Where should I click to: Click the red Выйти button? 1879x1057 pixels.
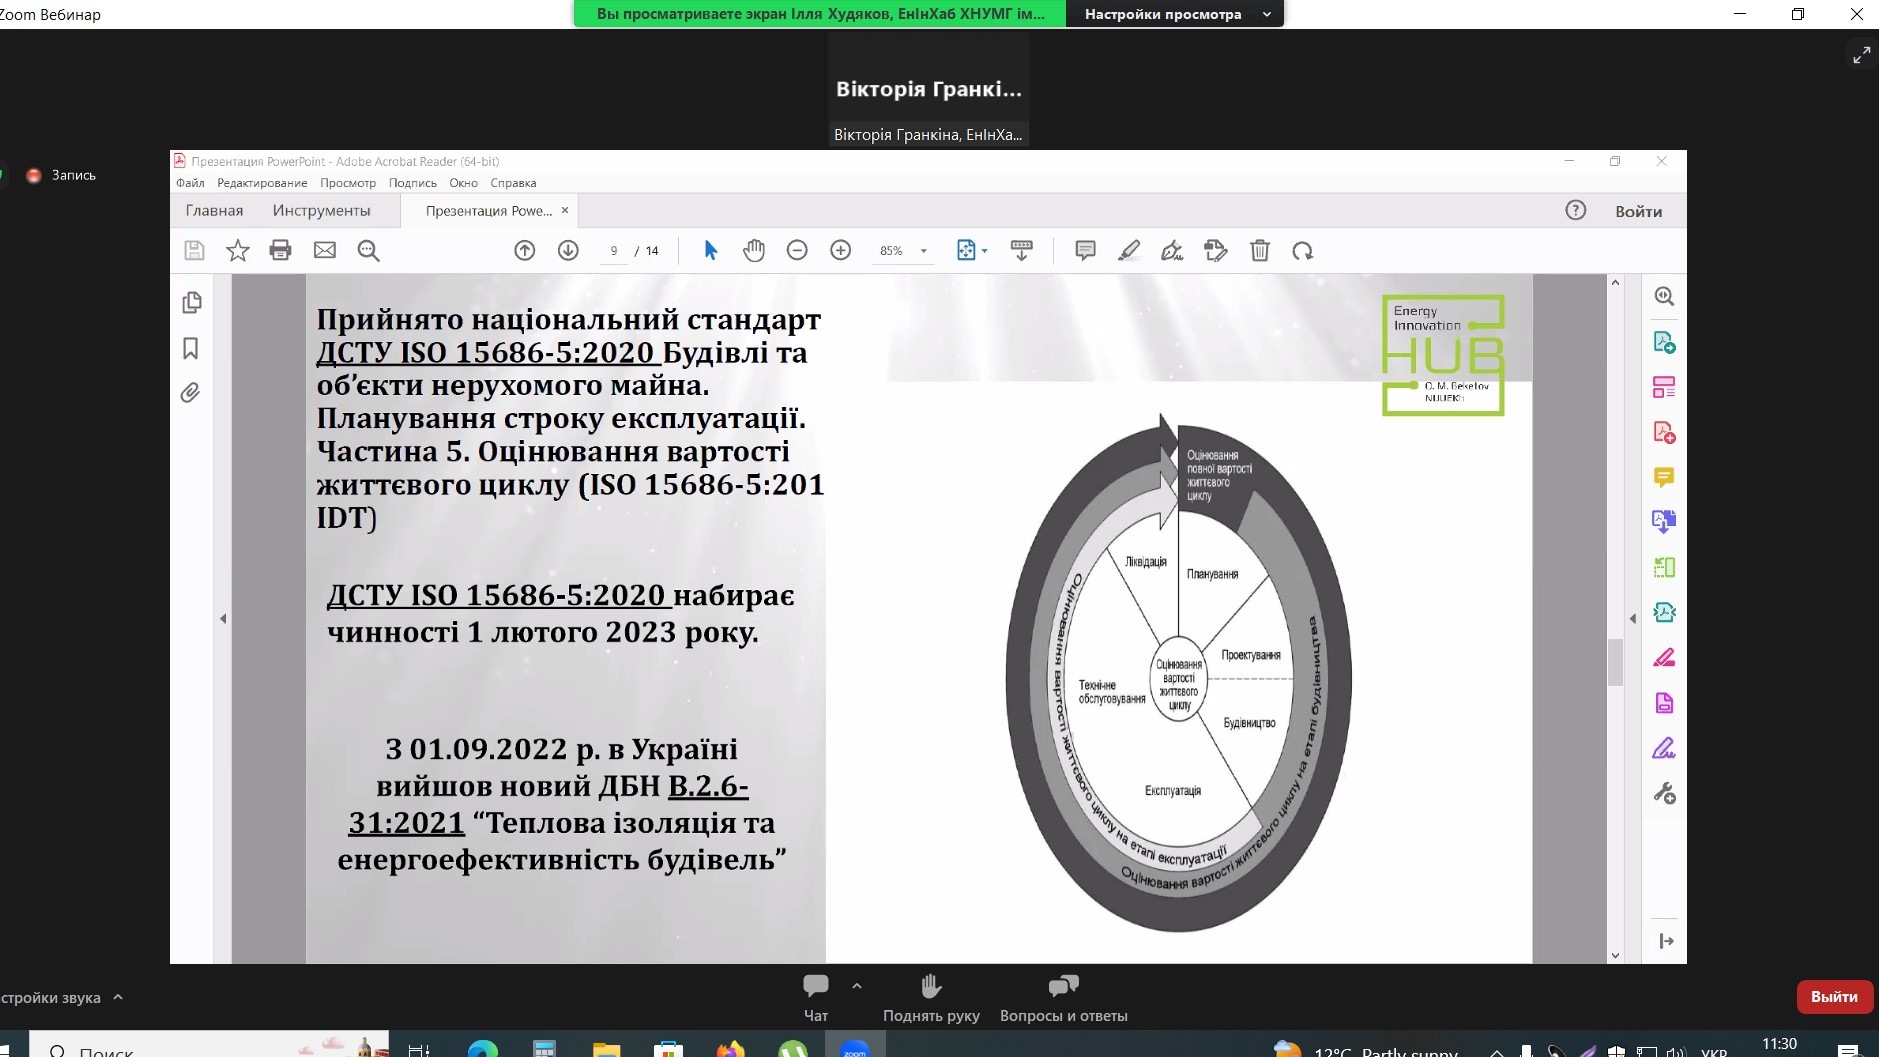1834,997
